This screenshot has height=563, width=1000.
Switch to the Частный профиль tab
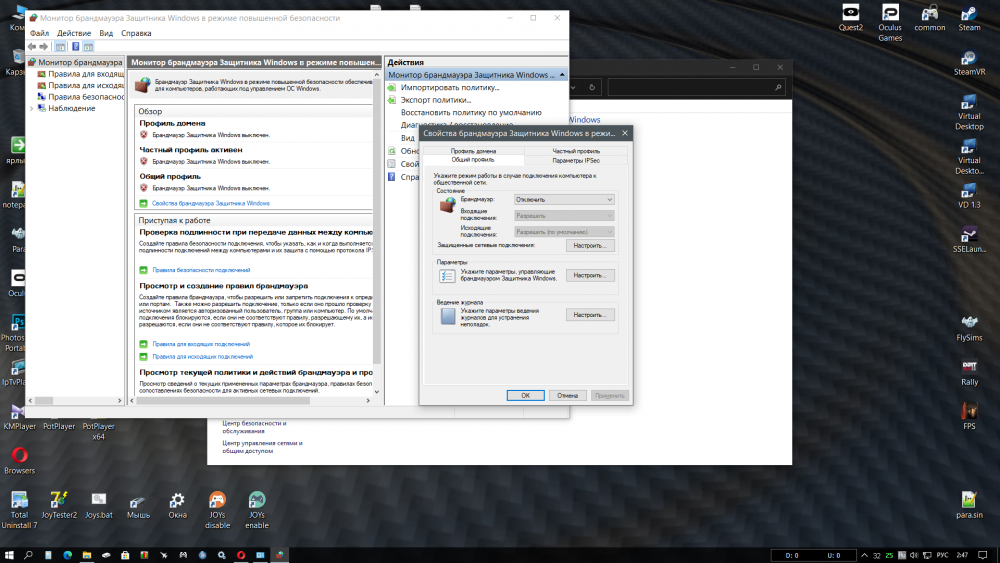(576, 151)
